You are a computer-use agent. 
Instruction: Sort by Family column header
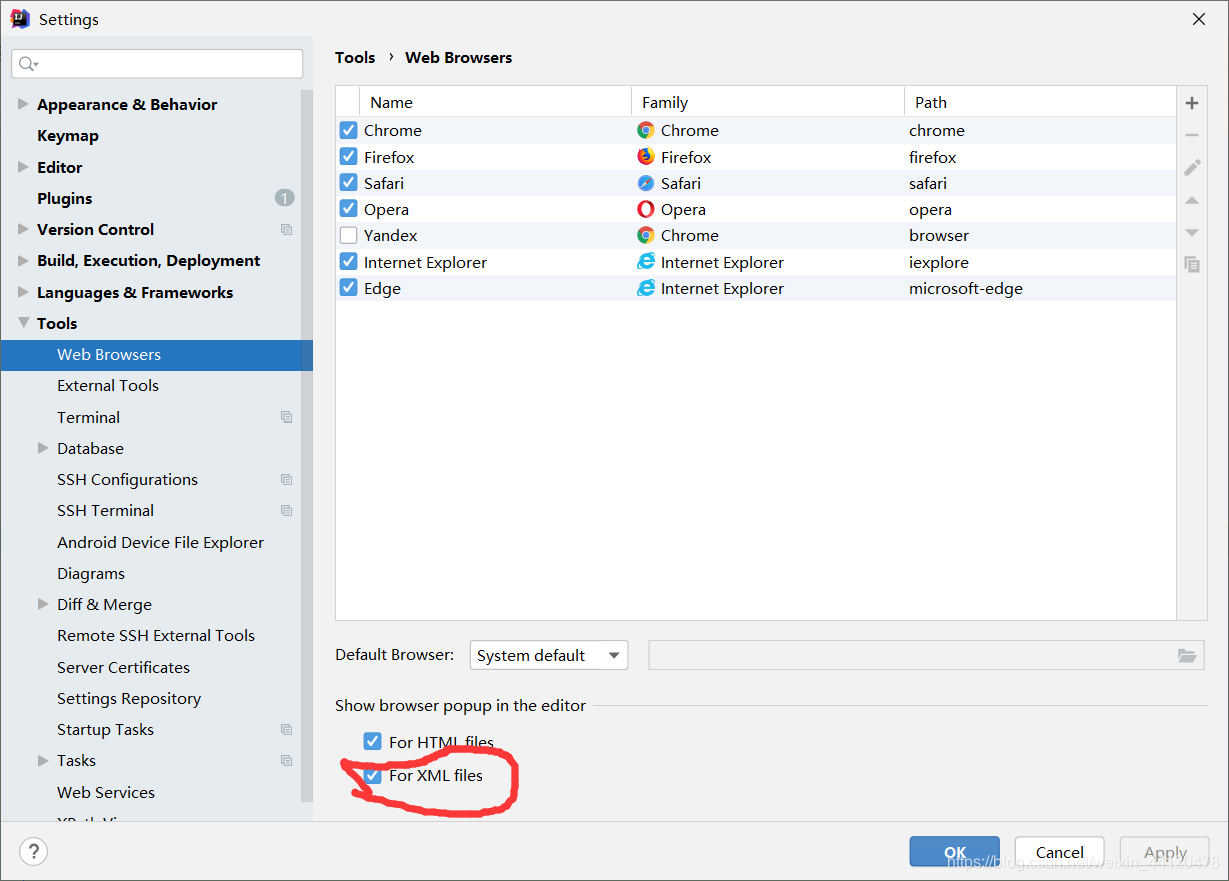pos(768,102)
